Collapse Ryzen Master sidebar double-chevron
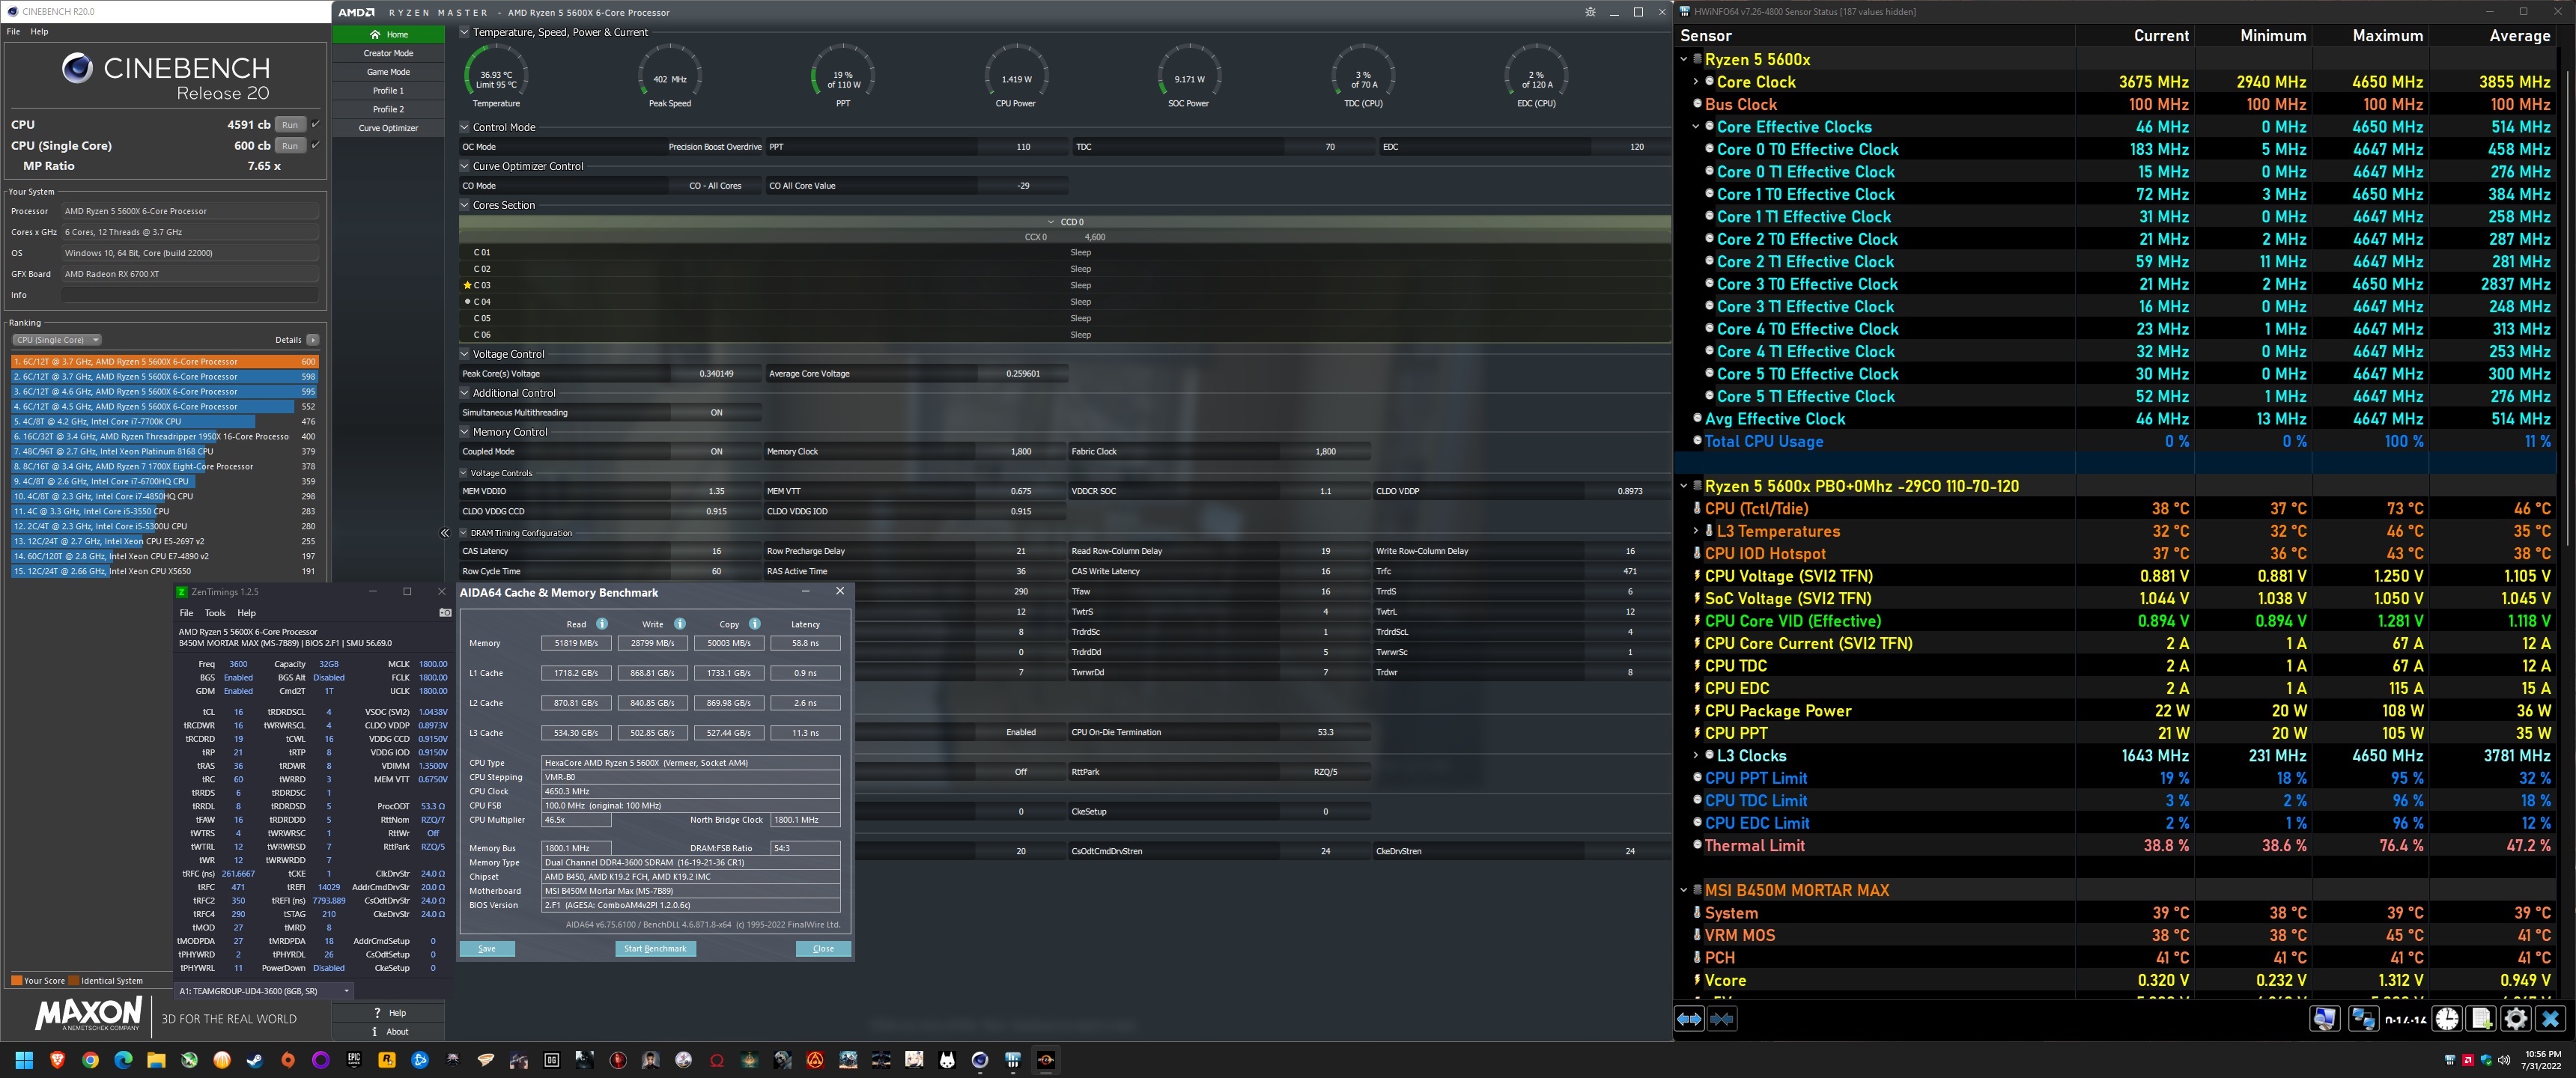 click(445, 533)
